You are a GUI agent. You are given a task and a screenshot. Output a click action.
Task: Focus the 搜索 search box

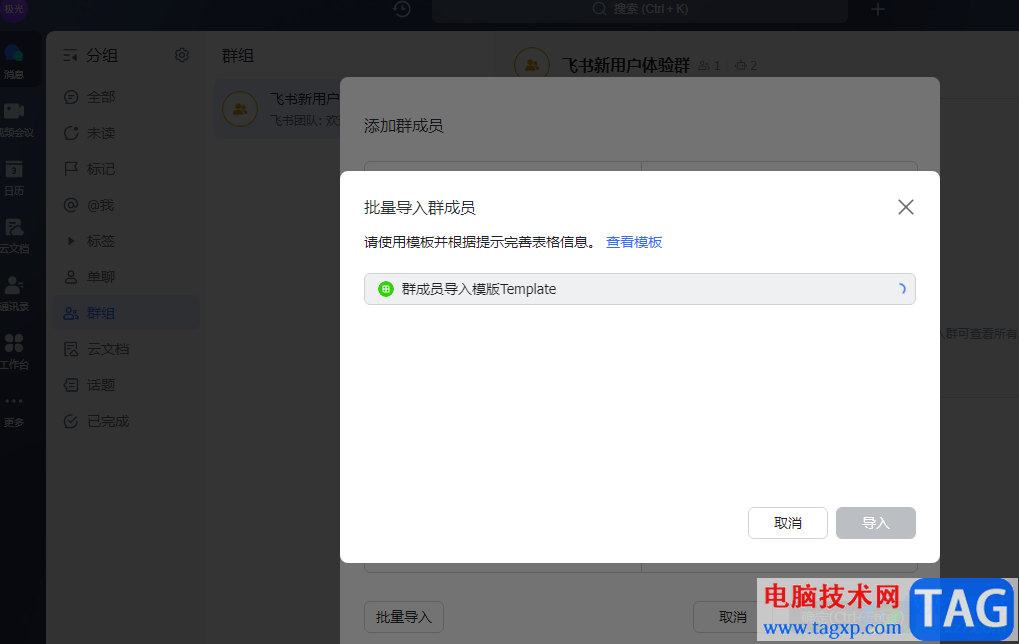(639, 9)
